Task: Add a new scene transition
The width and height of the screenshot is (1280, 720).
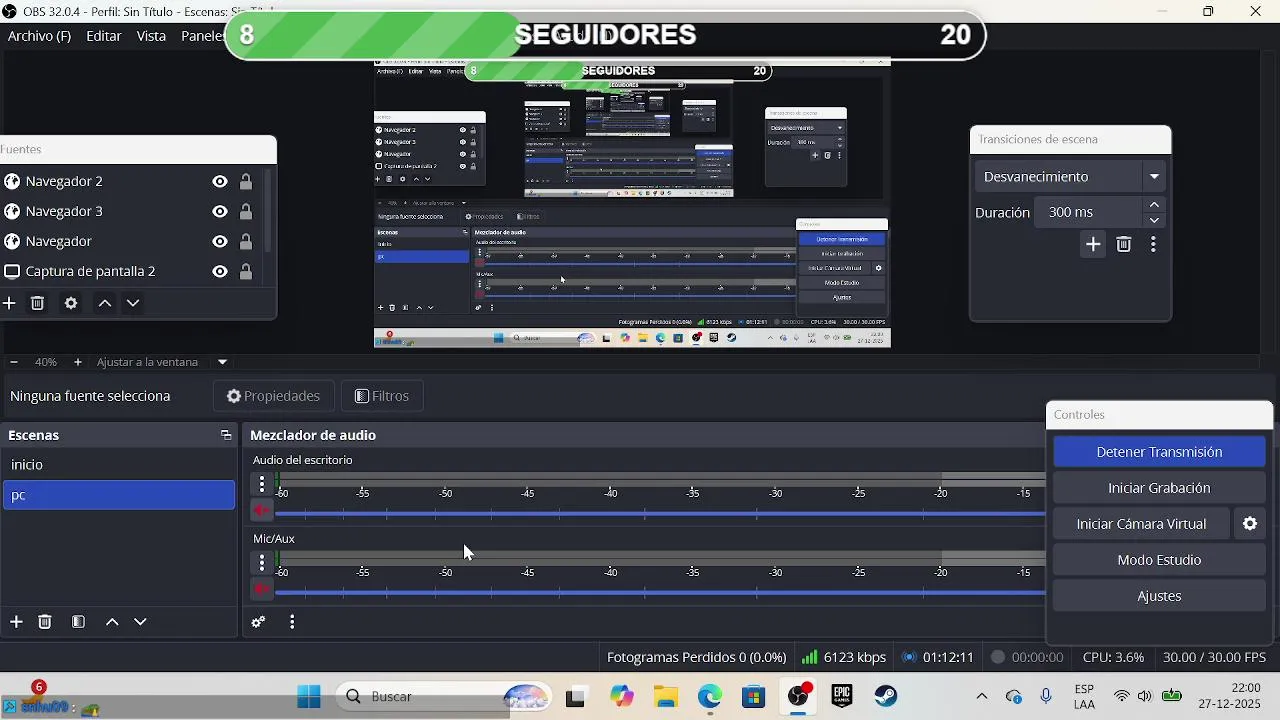Action: [x=1093, y=244]
